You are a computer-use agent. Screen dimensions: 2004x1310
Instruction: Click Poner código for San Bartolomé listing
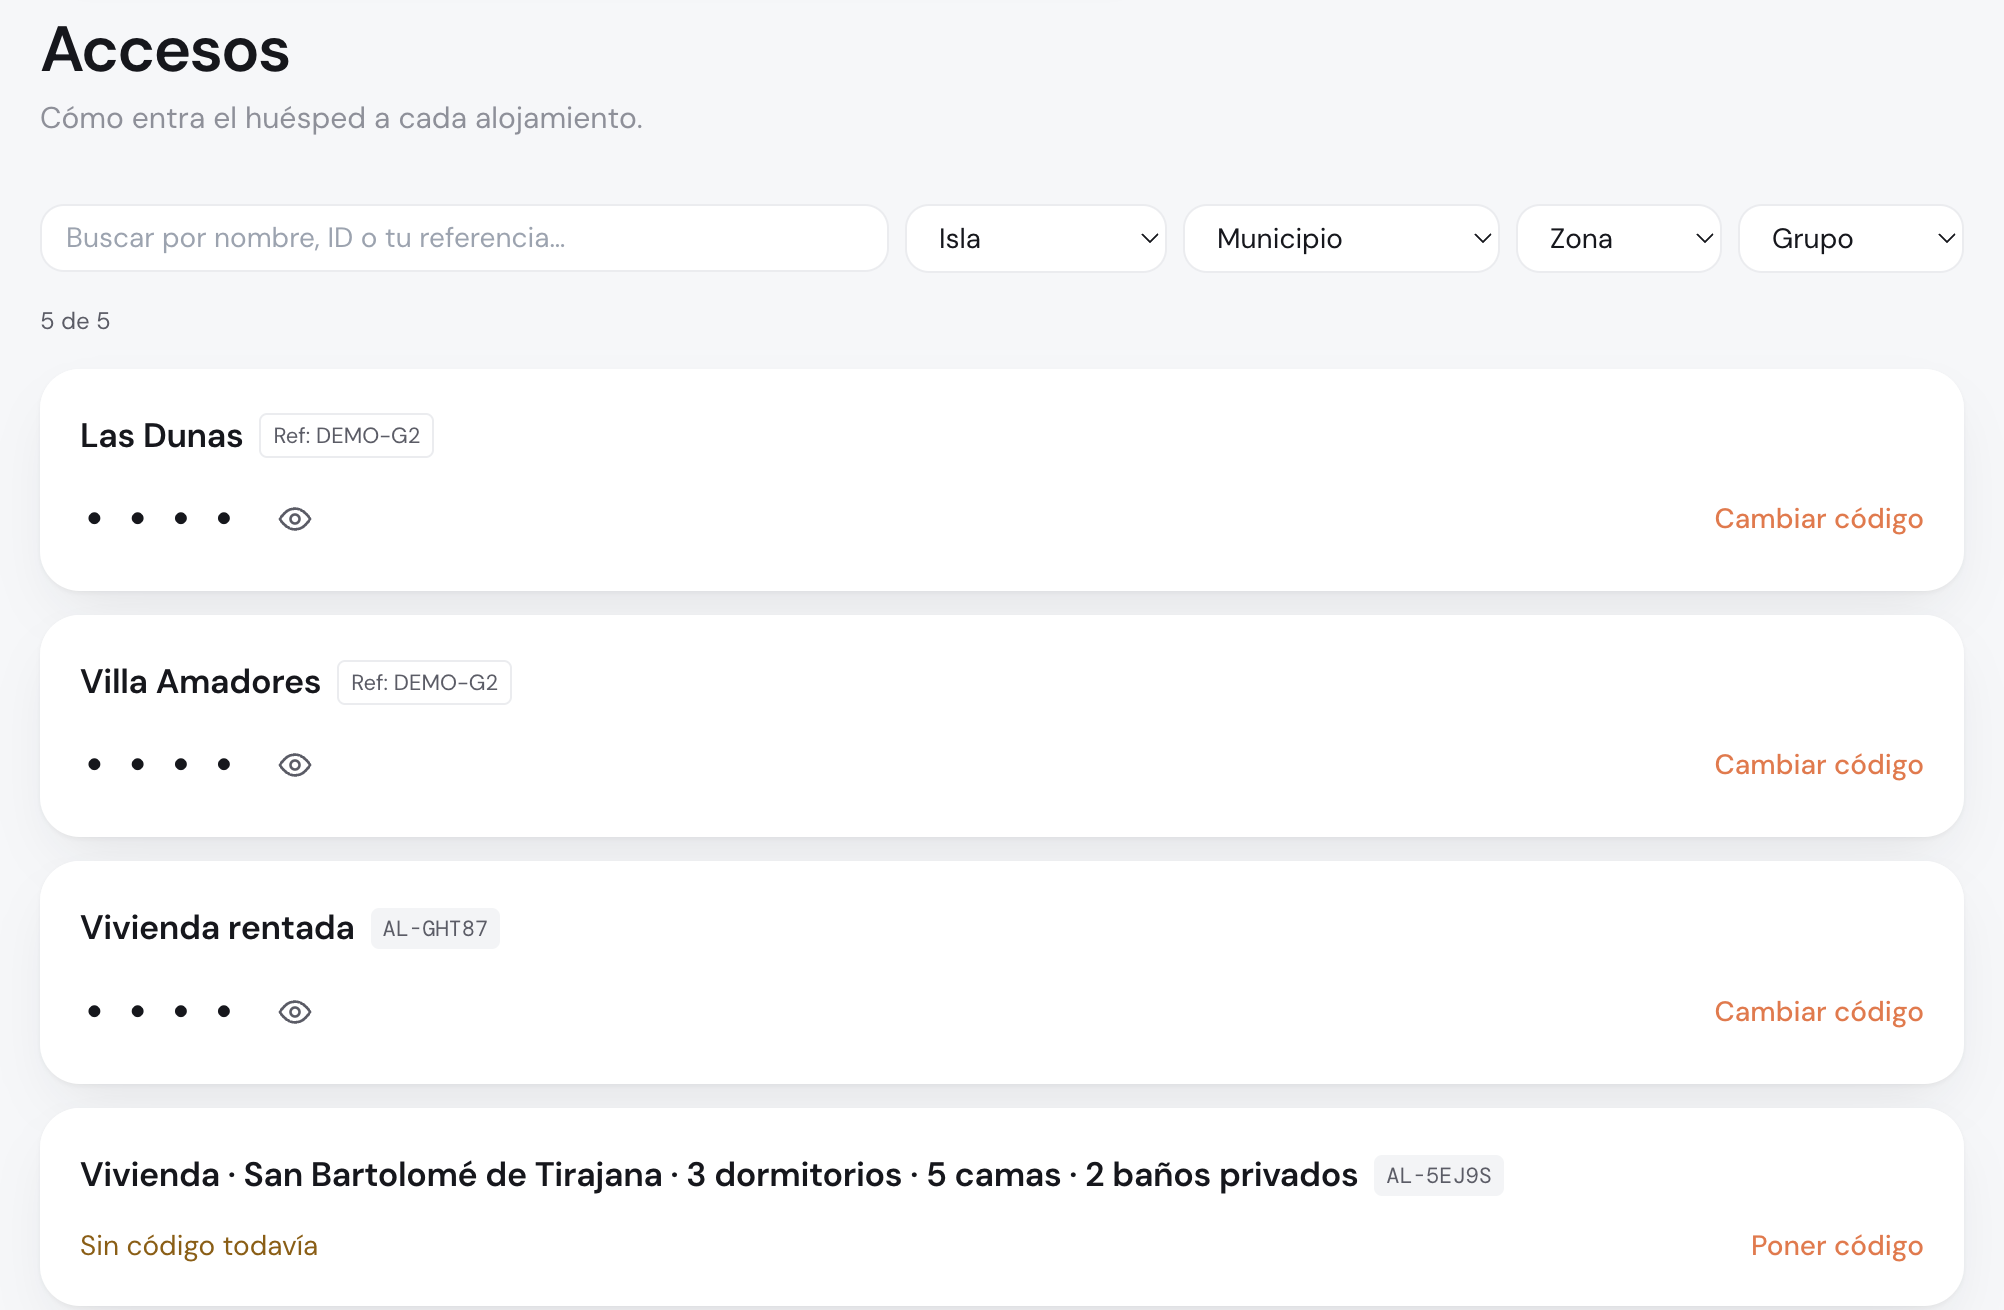1837,1246
